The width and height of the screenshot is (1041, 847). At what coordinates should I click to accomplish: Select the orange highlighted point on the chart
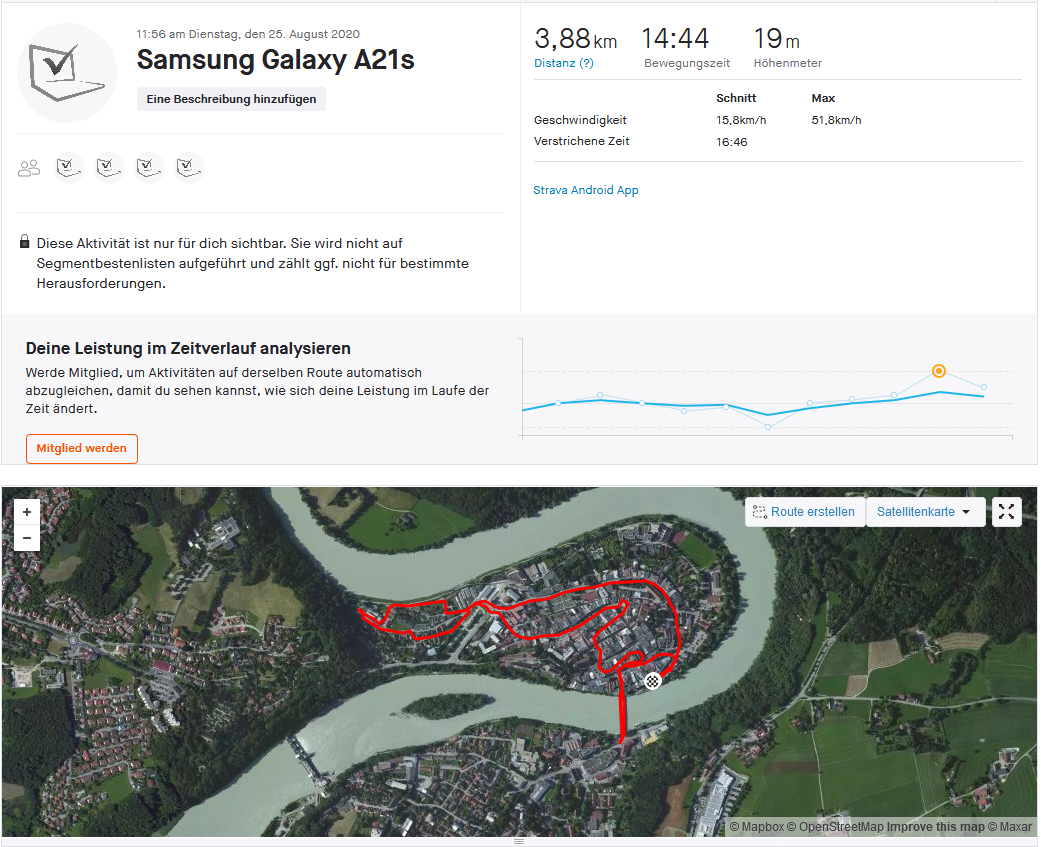click(939, 371)
